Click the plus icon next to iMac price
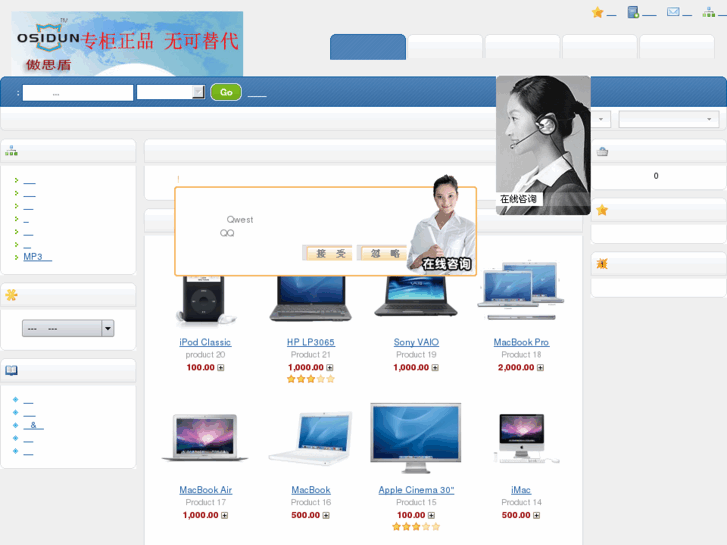Viewport: 727px width, 545px height. click(536, 515)
